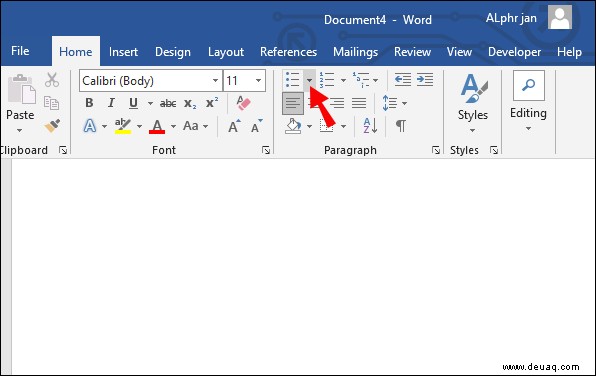The height and width of the screenshot is (376, 596).
Task: Open Numbering dropdown arrow
Action: point(343,80)
